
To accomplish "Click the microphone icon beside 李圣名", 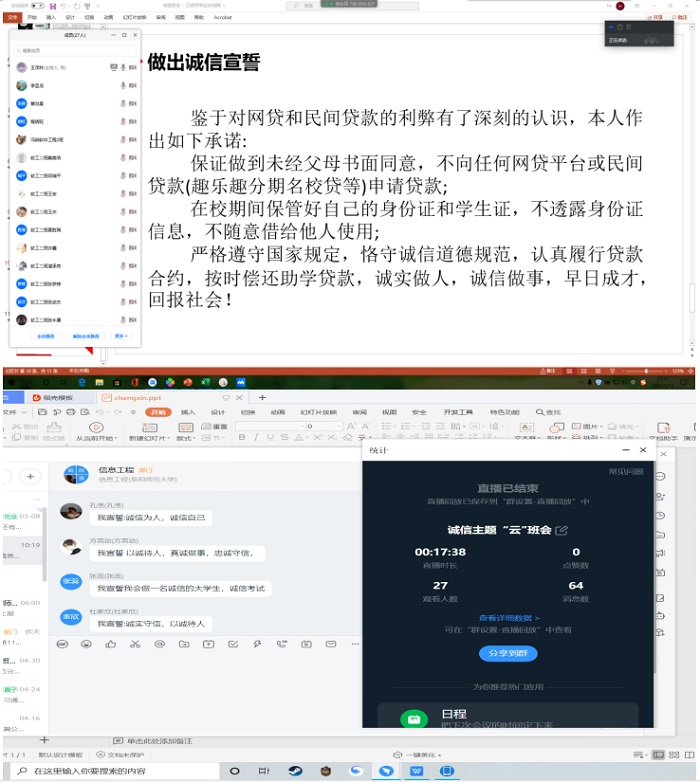I will [x=122, y=85].
